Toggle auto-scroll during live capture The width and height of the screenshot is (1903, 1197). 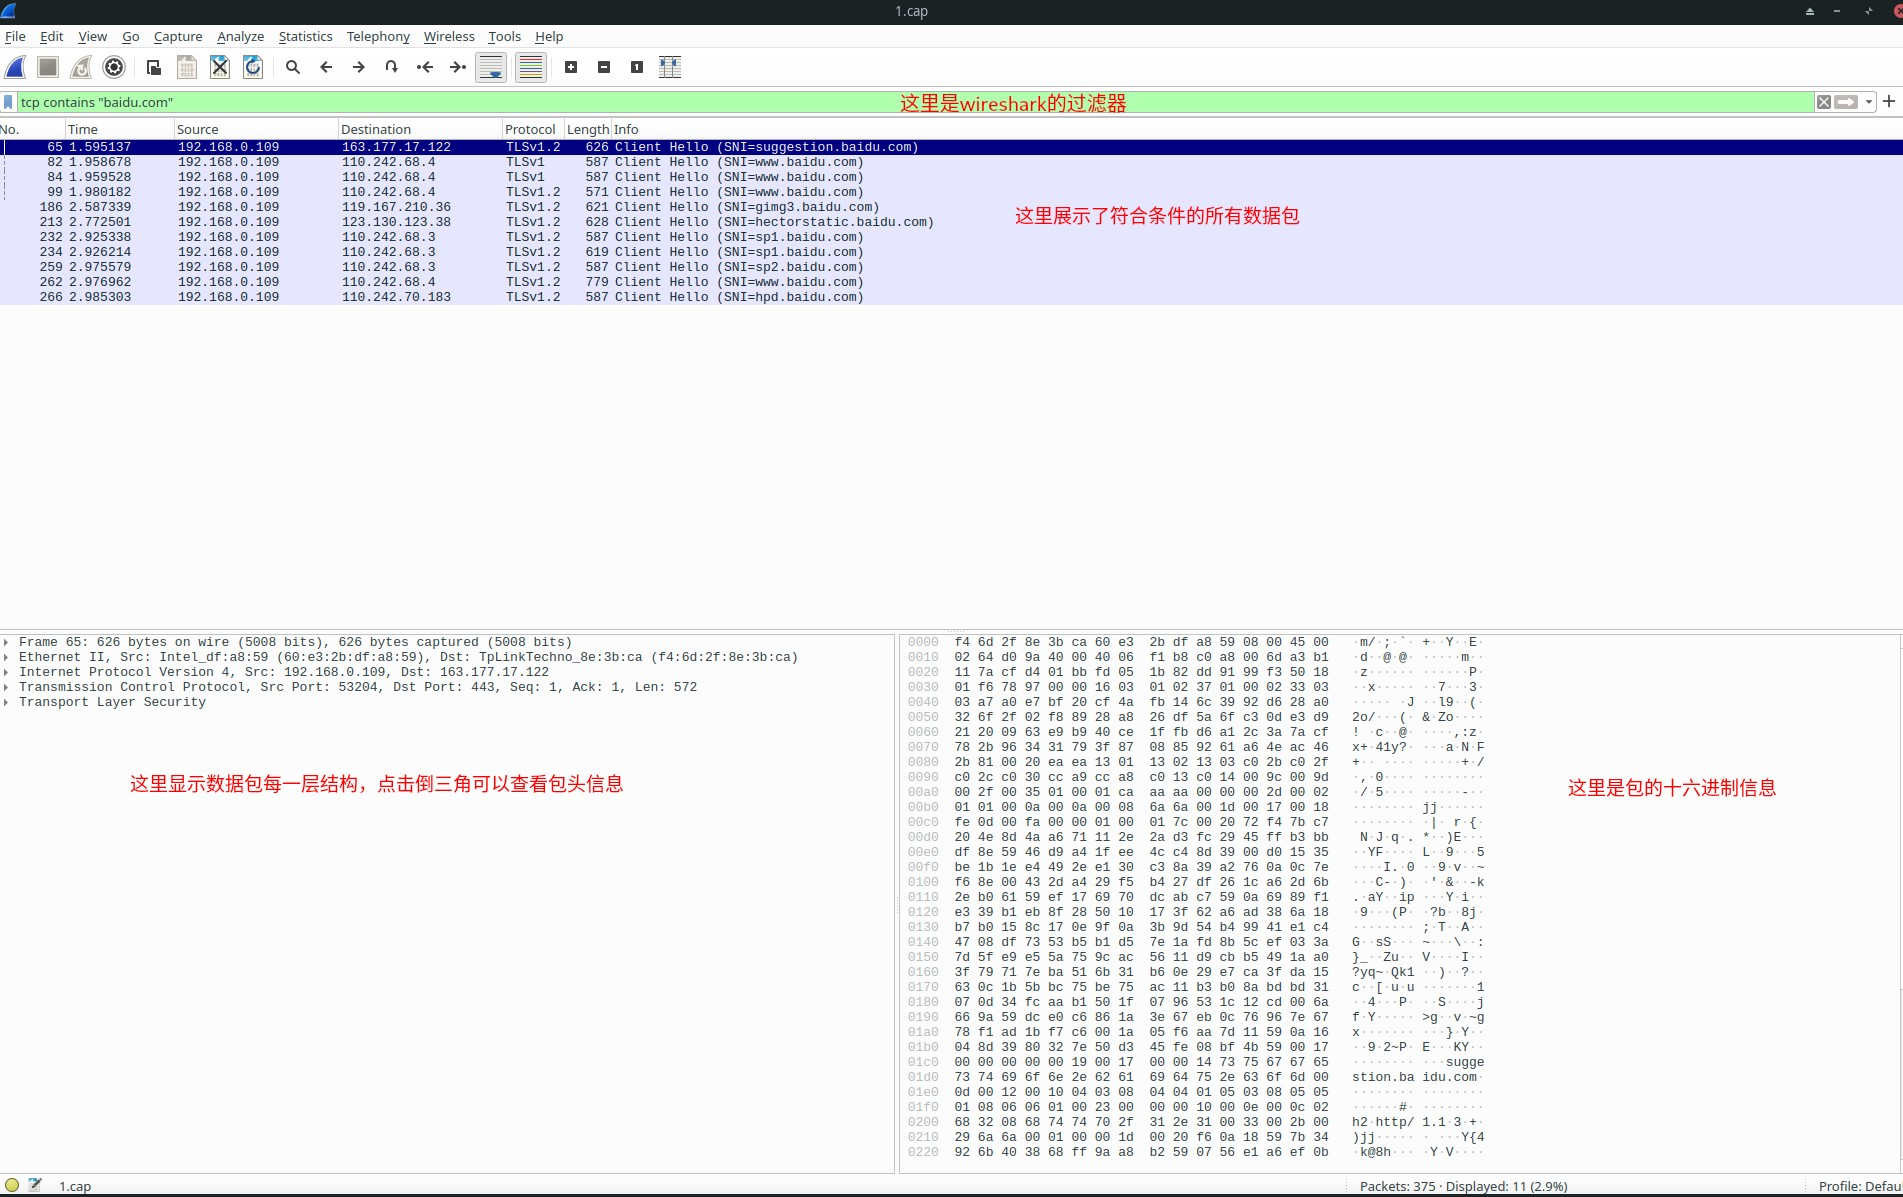[491, 67]
